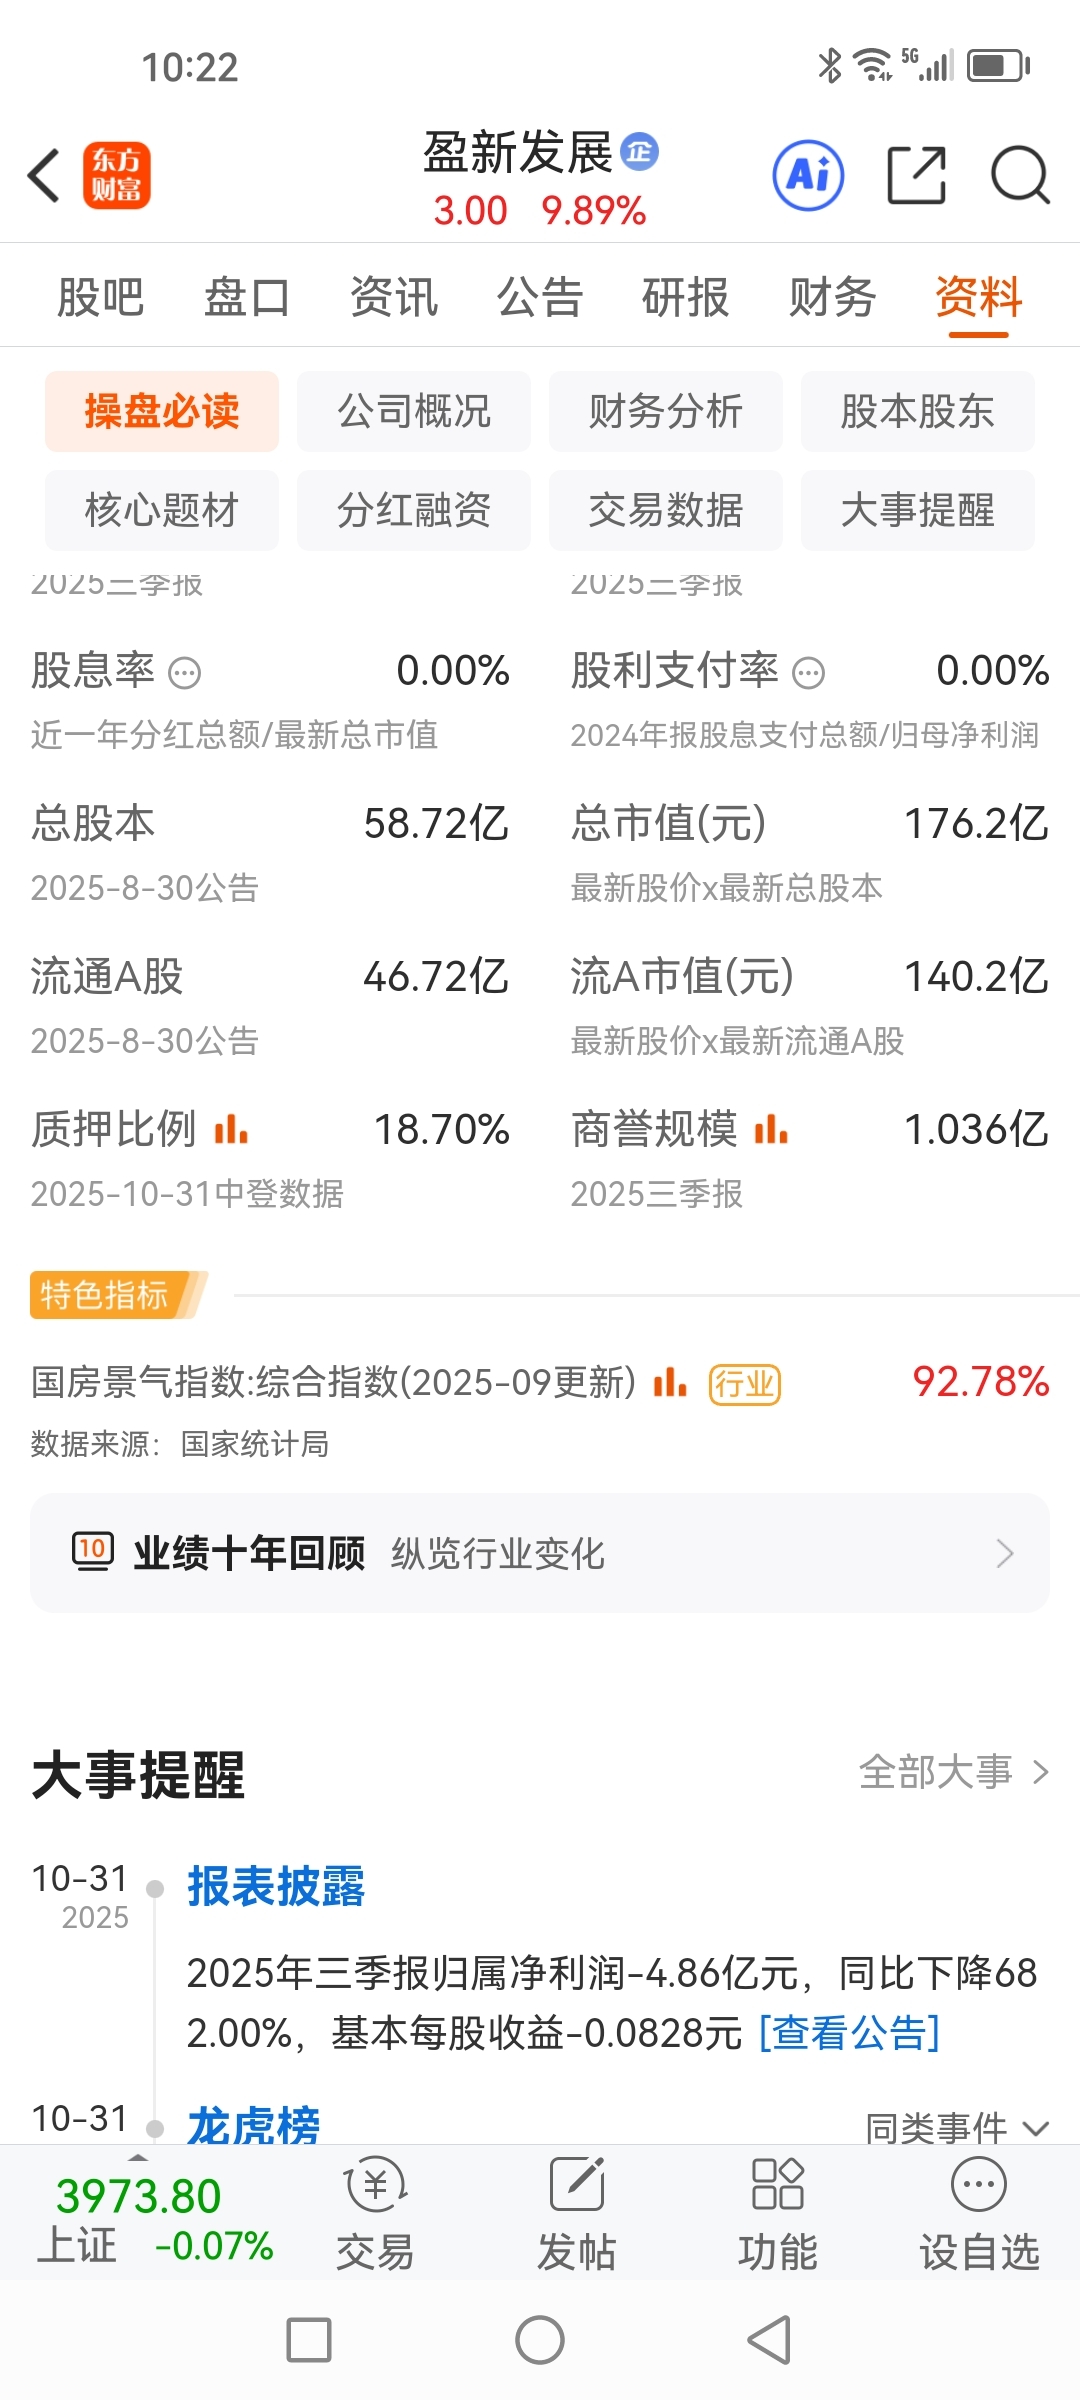This screenshot has height=2400, width=1080.
Task: Open the AI assistant icon
Action: [x=808, y=175]
